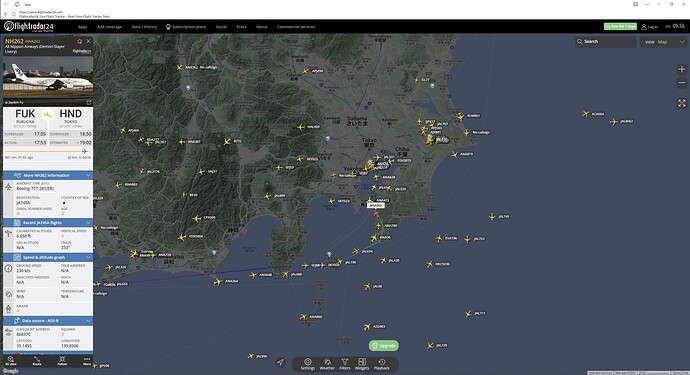This screenshot has height=375, width=690.
Task: Click the browser reload/stop icon
Action: pyautogui.click(x=5, y=14)
